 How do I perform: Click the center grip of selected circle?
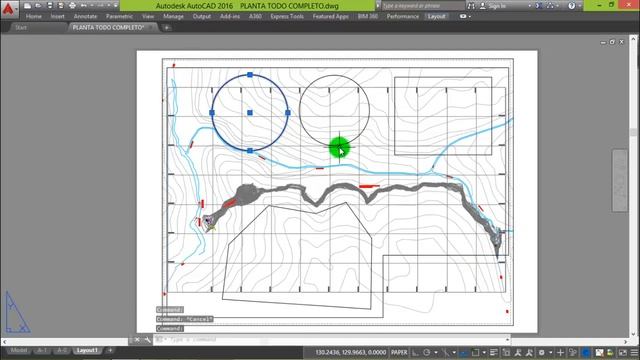coord(250,113)
